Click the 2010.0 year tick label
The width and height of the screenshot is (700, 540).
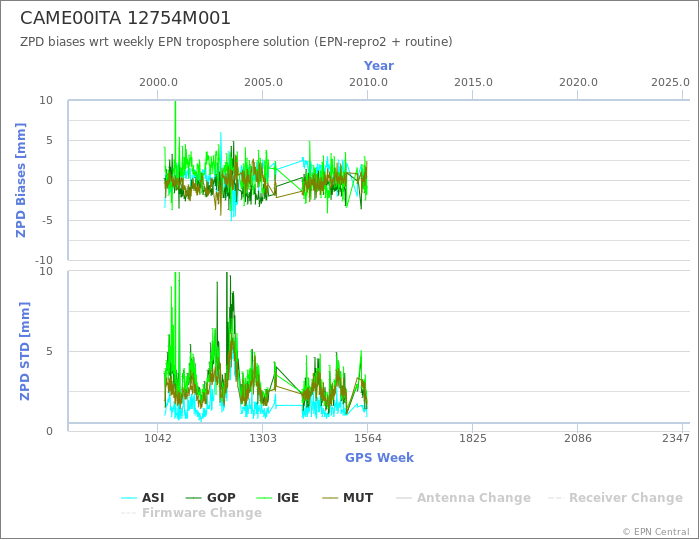point(368,83)
